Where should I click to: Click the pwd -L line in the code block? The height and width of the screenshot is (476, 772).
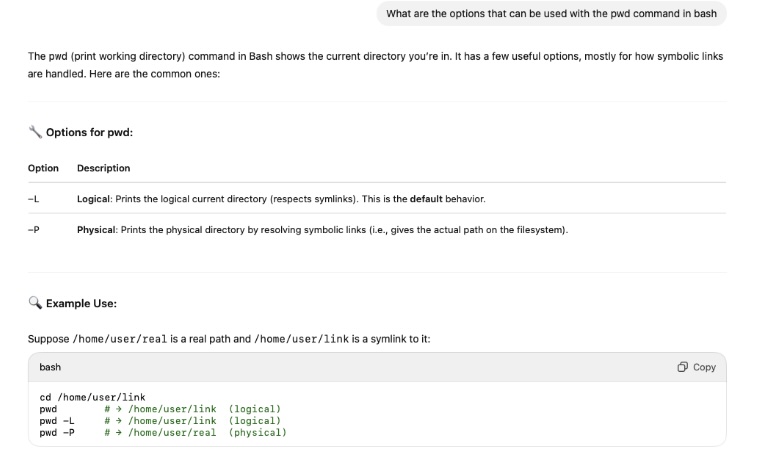point(57,421)
